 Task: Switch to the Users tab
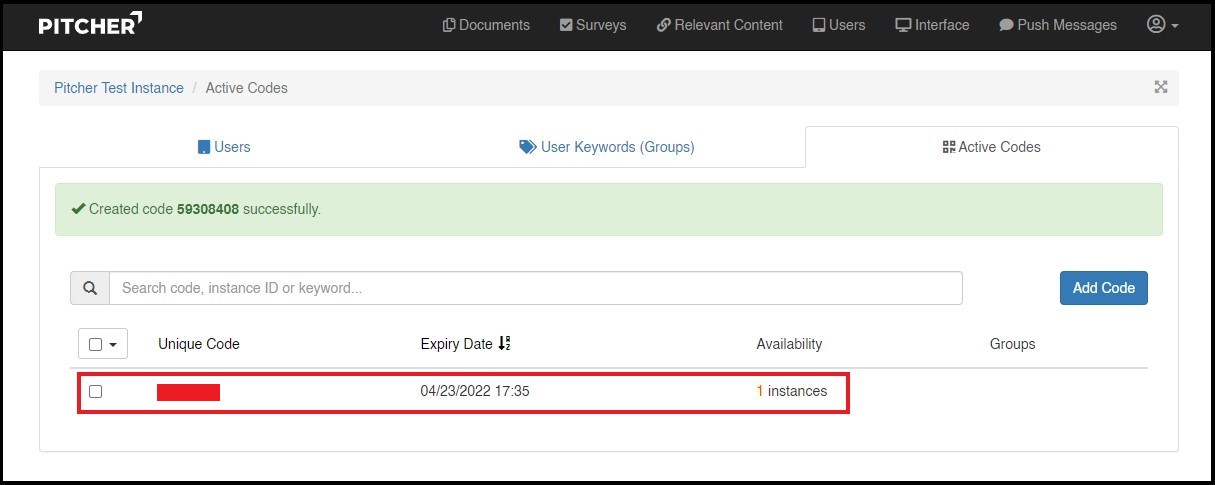point(224,147)
